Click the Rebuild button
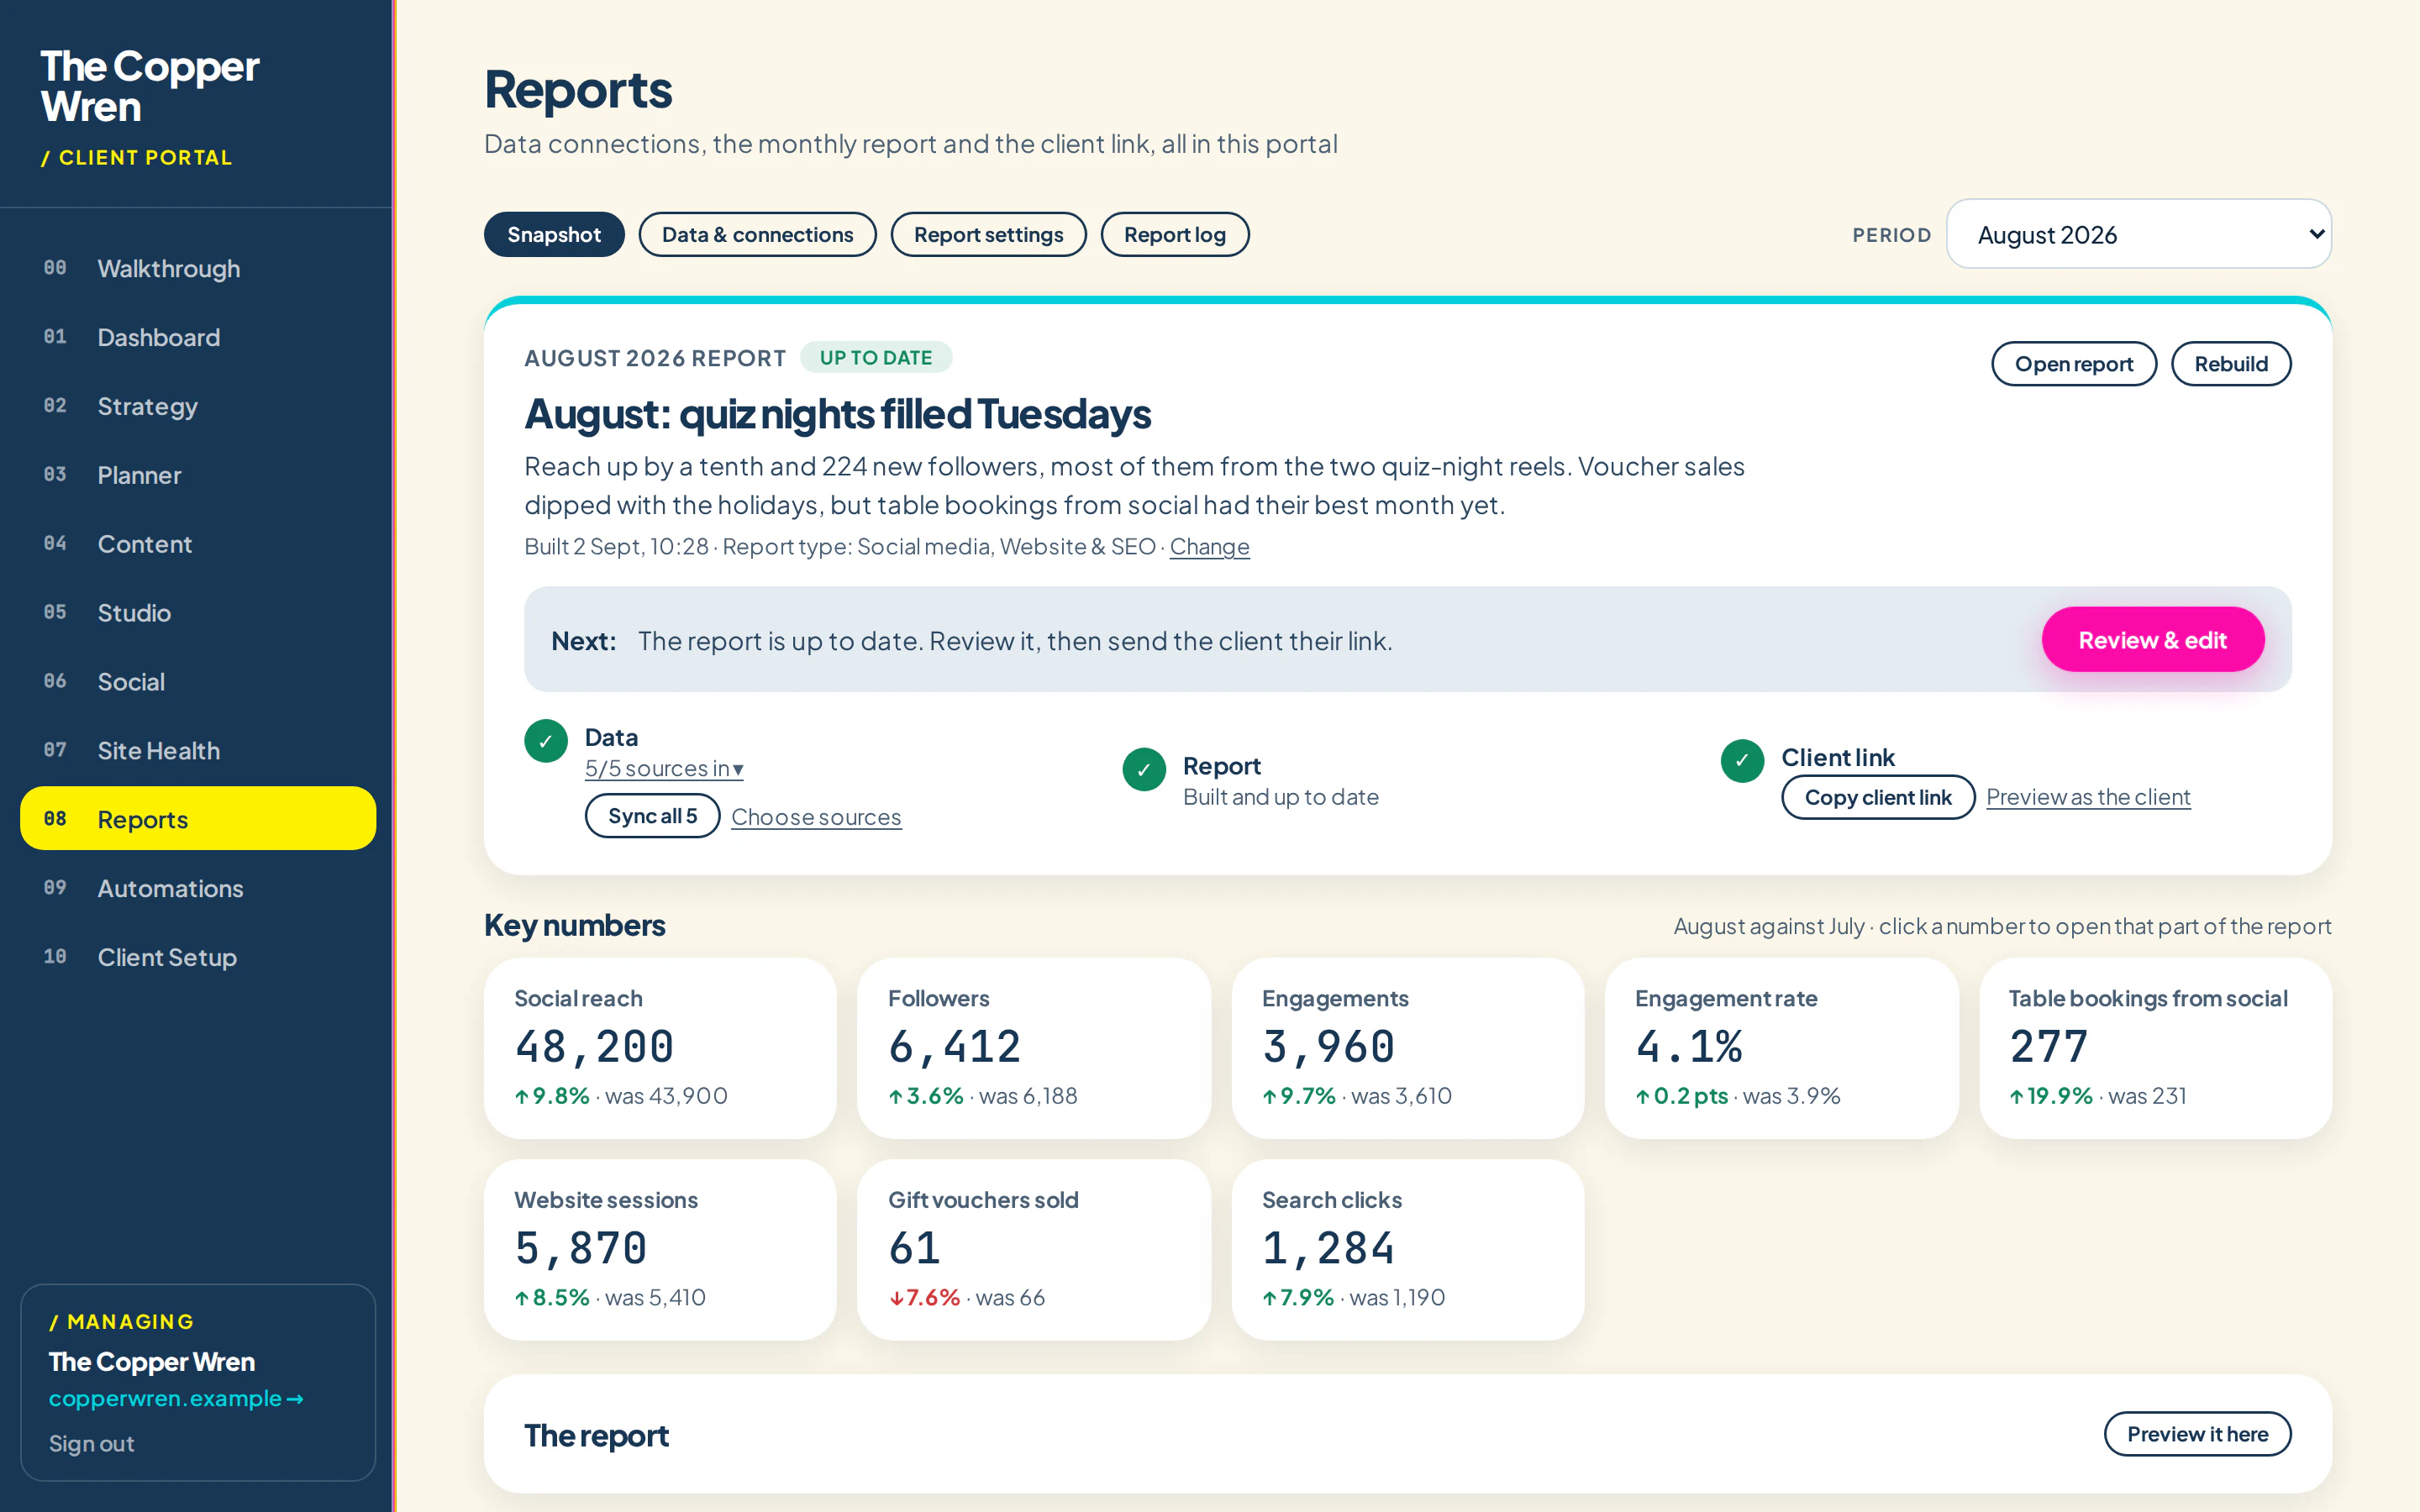 2231,364
